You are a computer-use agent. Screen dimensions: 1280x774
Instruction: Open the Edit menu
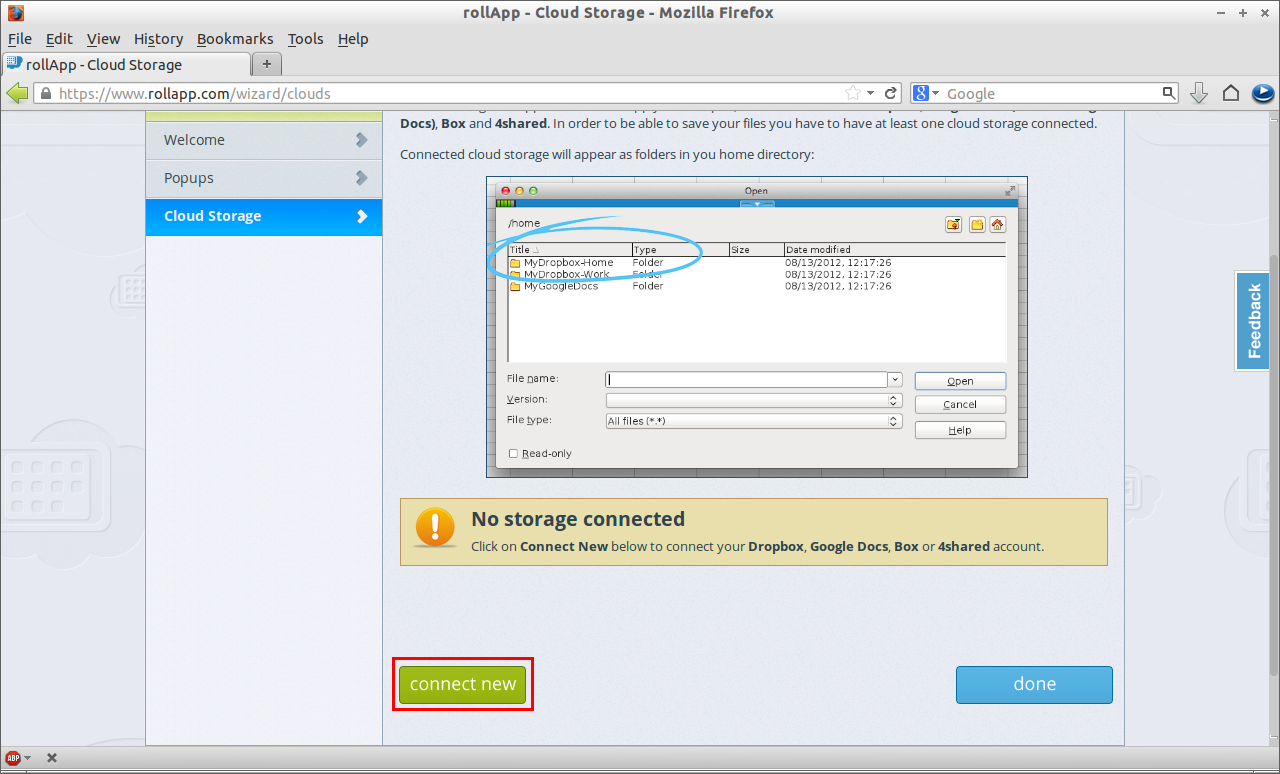click(59, 39)
